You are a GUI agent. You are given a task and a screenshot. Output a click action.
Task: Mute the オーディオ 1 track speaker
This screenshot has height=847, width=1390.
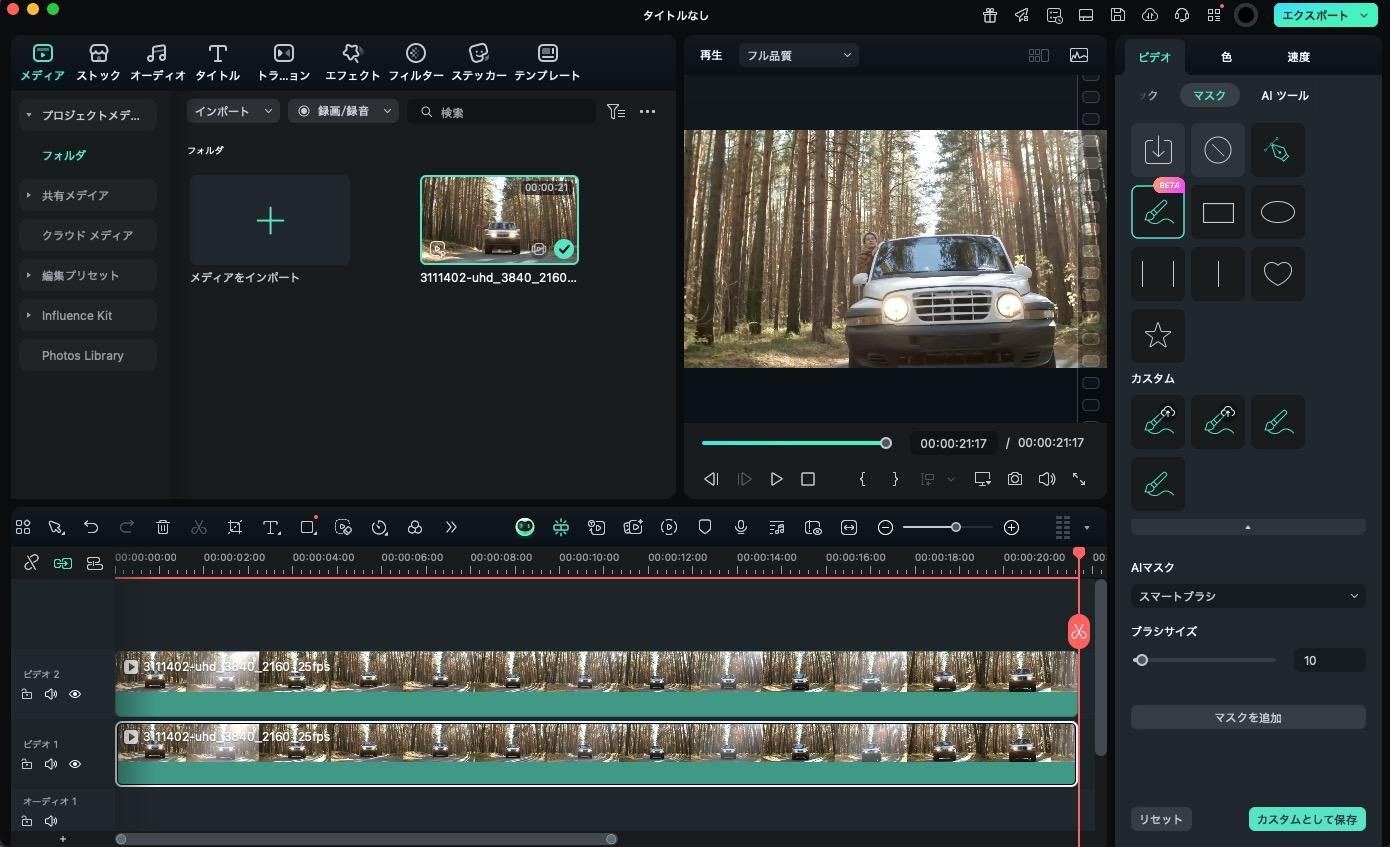[x=51, y=821]
